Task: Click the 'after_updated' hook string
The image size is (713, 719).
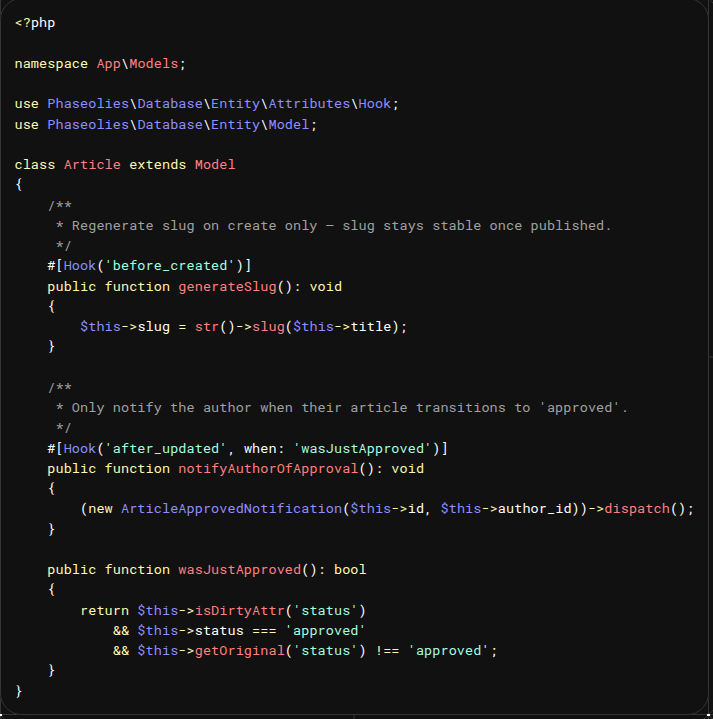Action: point(166,448)
